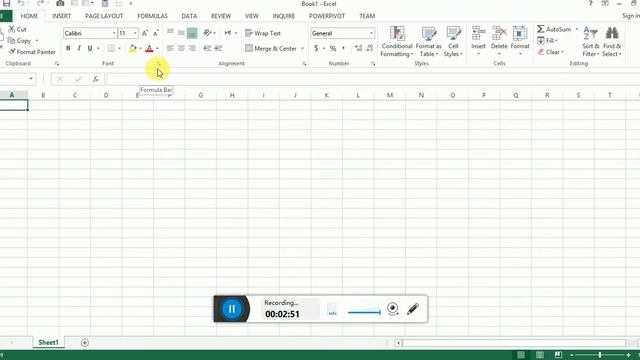Increase font size button
The height and width of the screenshot is (360, 640).
pyautogui.click(x=144, y=33)
